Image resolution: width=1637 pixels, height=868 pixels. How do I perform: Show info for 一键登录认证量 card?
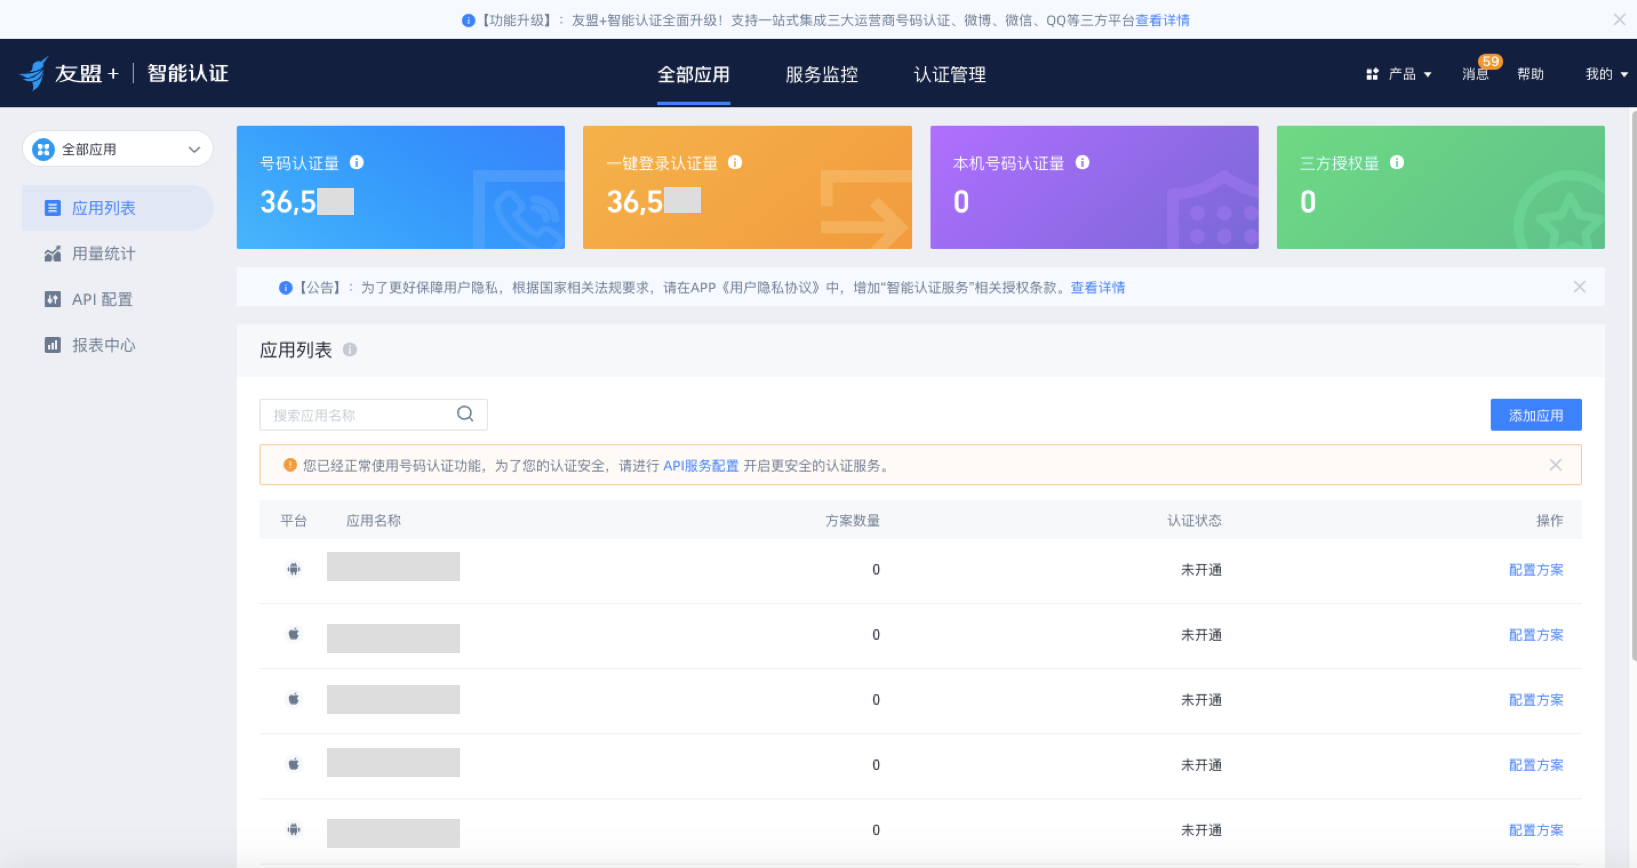click(735, 162)
